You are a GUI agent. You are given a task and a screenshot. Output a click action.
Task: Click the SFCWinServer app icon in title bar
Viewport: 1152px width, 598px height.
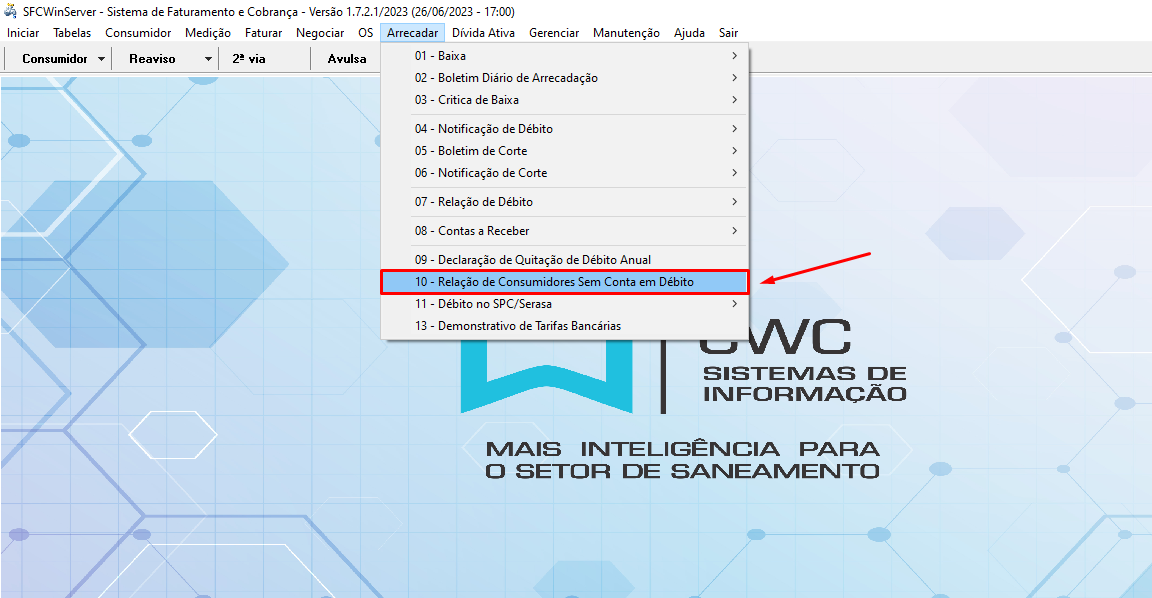pyautogui.click(x=11, y=11)
